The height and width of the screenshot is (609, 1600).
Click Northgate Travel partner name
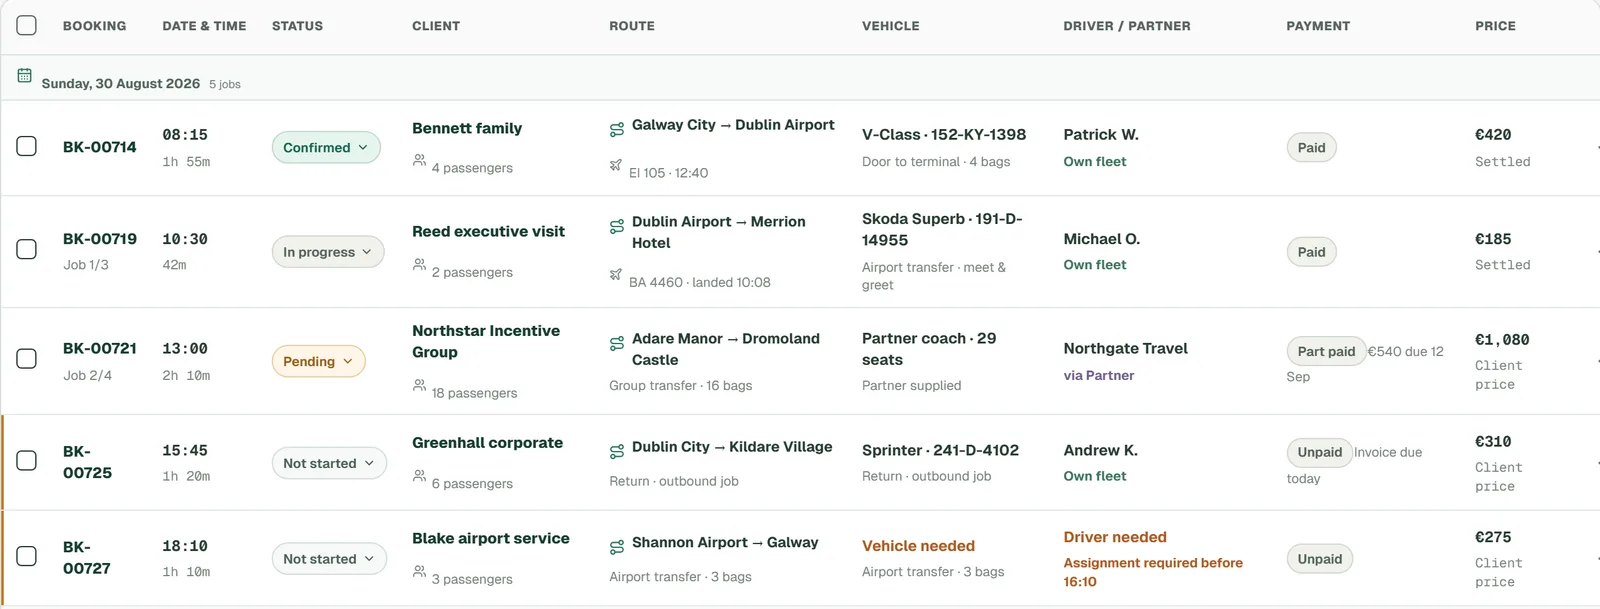1125,348
